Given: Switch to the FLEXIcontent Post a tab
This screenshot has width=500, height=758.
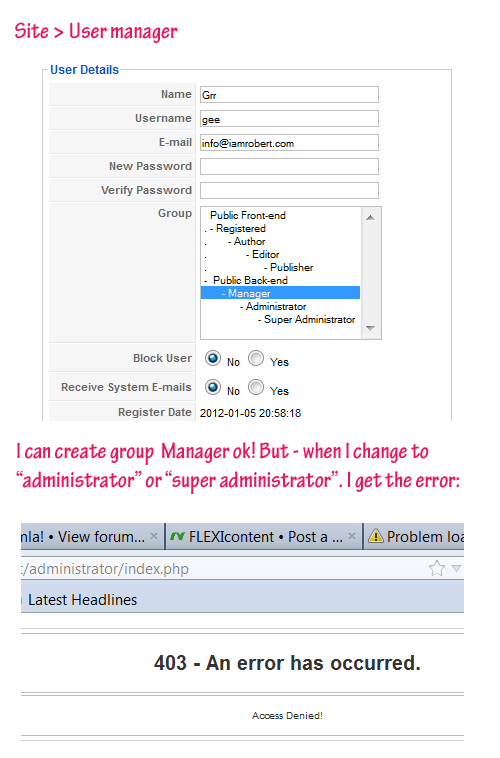Looking at the screenshot, I should coord(264,536).
